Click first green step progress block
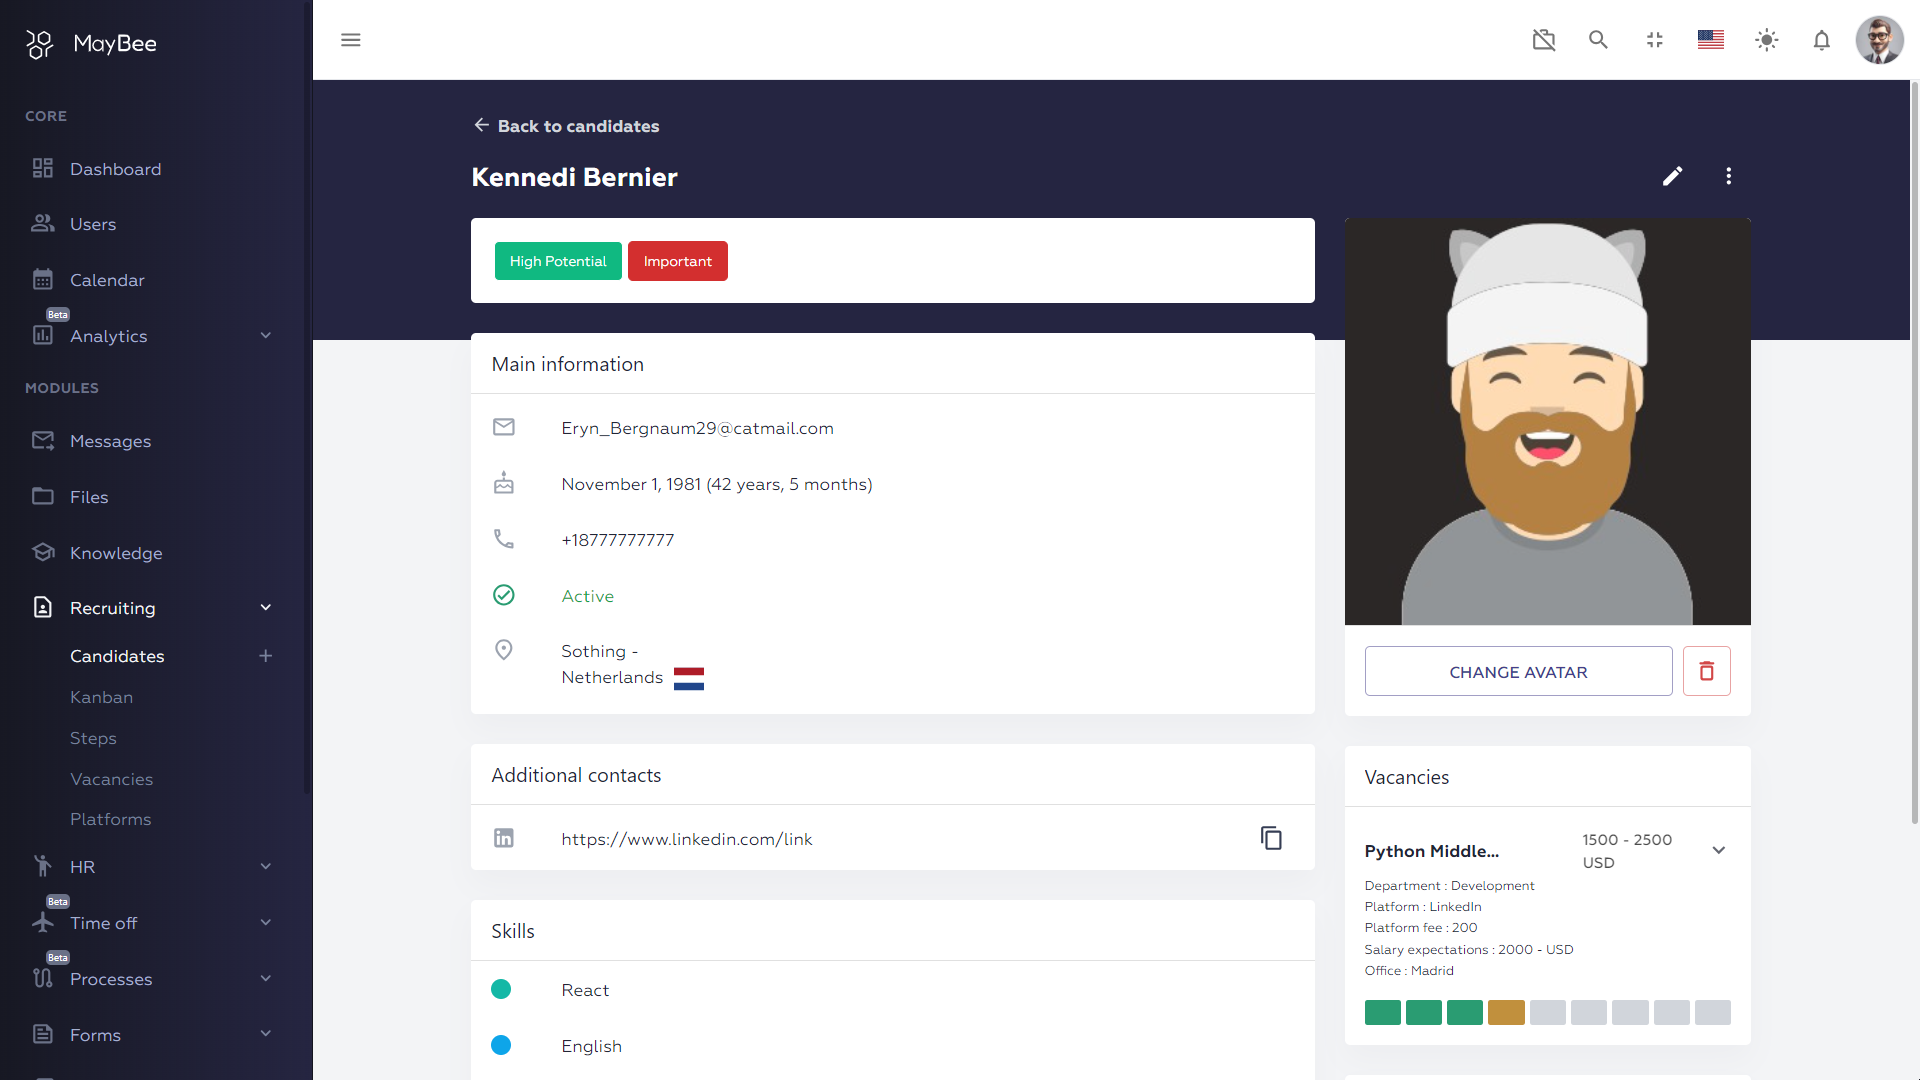This screenshot has height=1080, width=1920. click(x=1383, y=1012)
